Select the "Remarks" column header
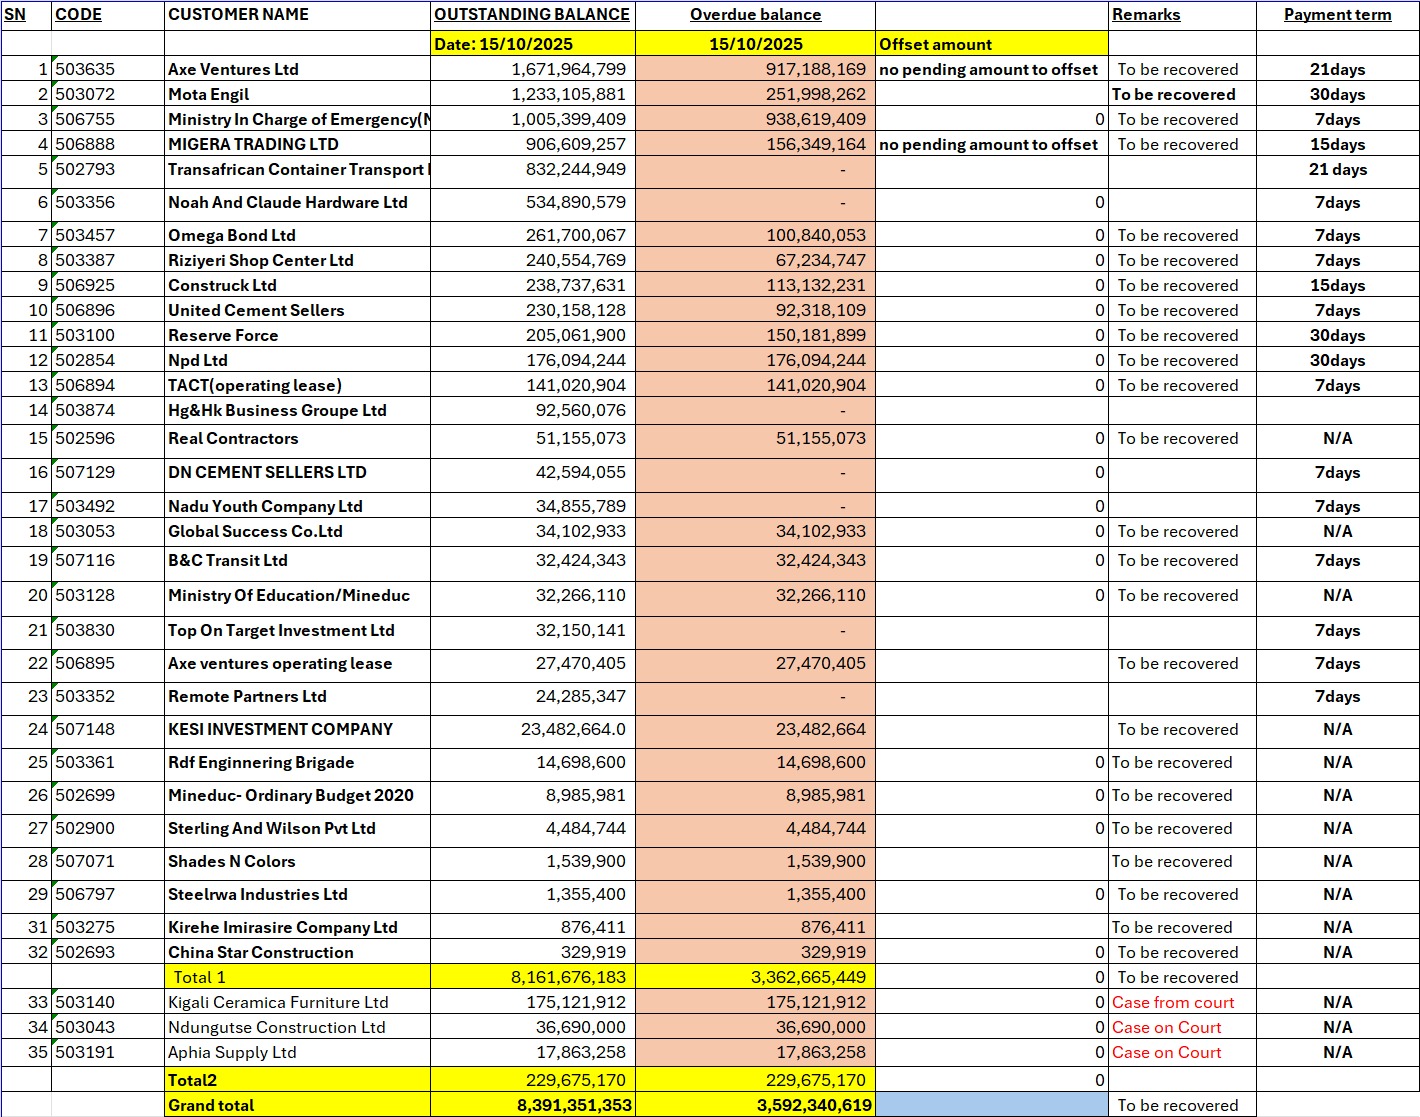The width and height of the screenshot is (1420, 1117). [1146, 15]
